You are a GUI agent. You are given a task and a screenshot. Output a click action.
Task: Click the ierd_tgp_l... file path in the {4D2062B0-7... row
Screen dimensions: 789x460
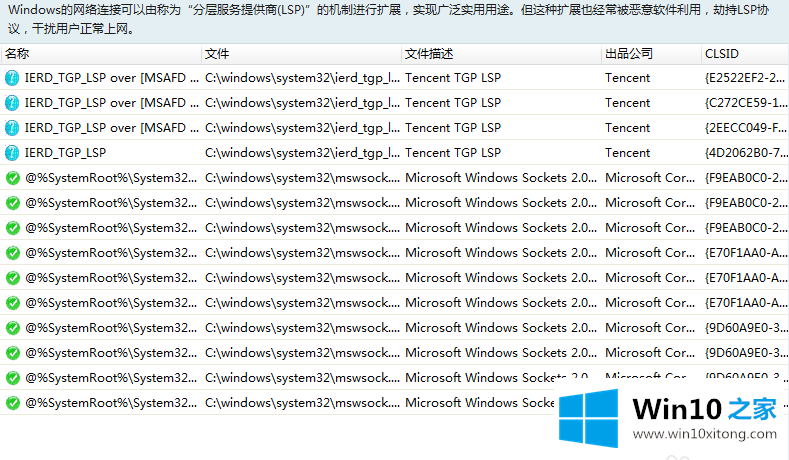coord(302,153)
